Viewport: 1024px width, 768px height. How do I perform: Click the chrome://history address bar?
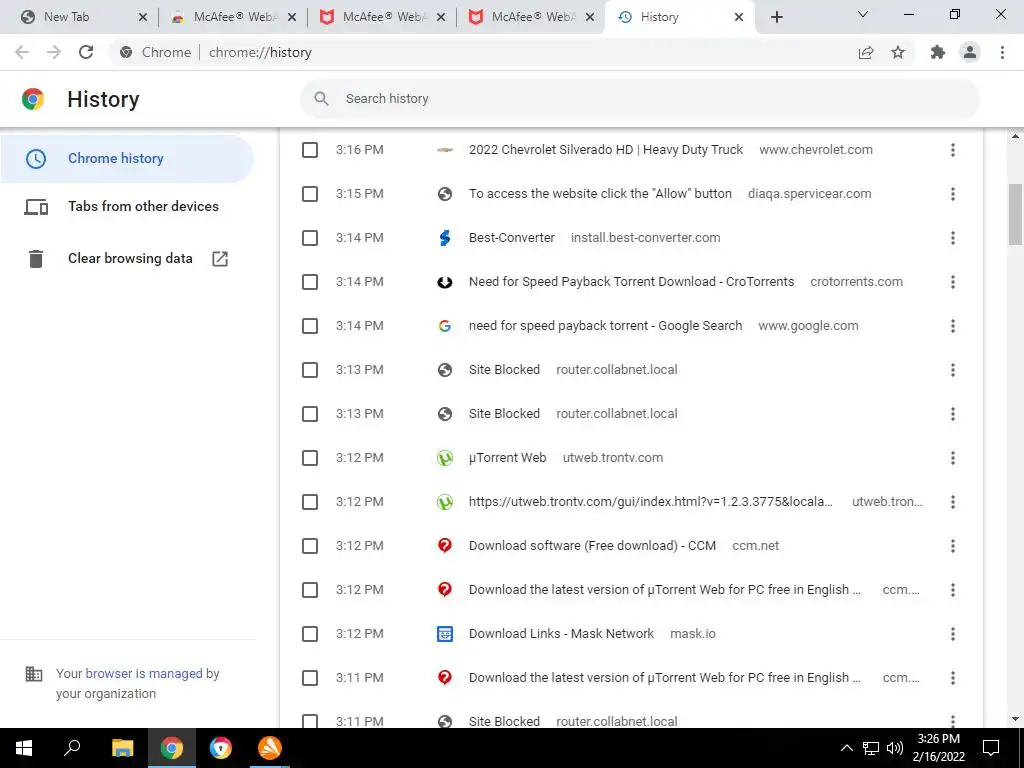pos(483,52)
